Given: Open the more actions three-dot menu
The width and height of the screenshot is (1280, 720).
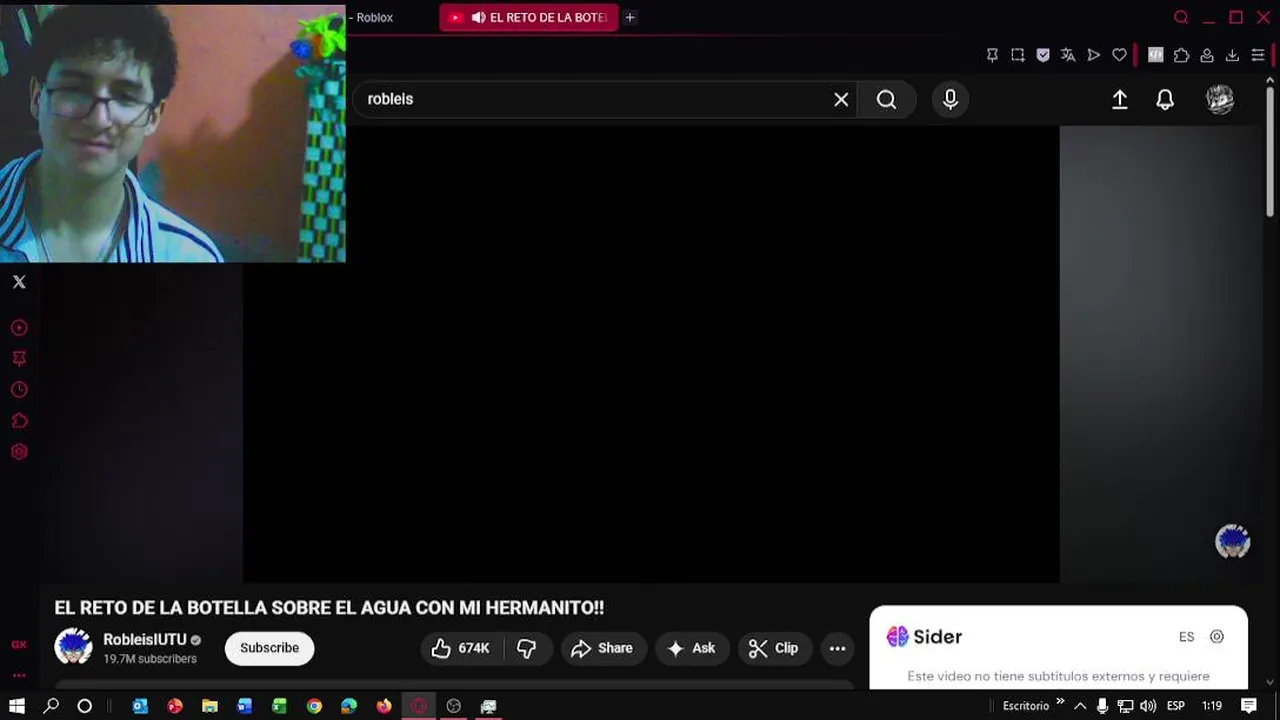Looking at the screenshot, I should pos(837,648).
